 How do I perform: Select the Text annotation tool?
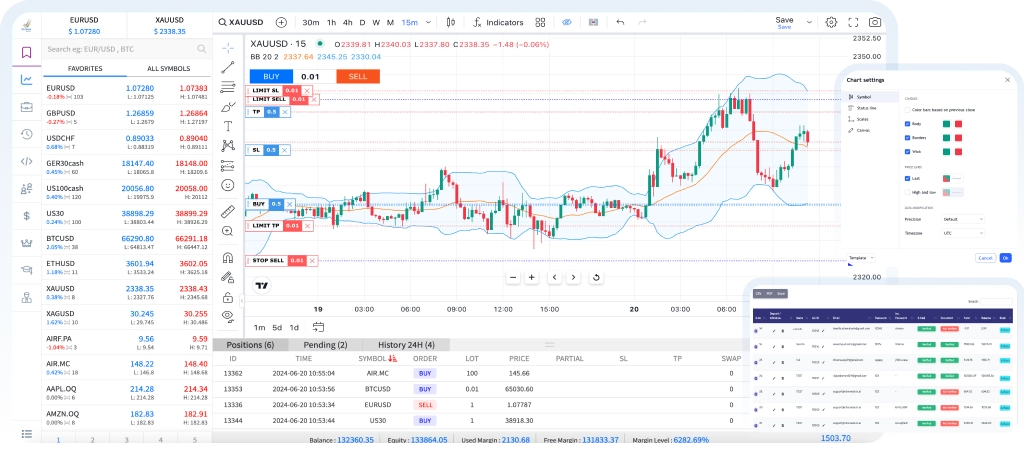pyautogui.click(x=228, y=126)
